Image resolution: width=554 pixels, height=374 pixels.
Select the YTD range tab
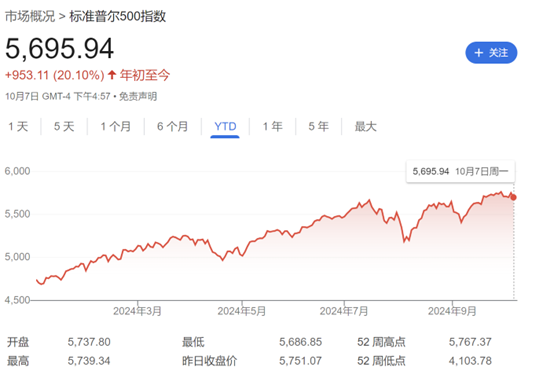coord(225,126)
